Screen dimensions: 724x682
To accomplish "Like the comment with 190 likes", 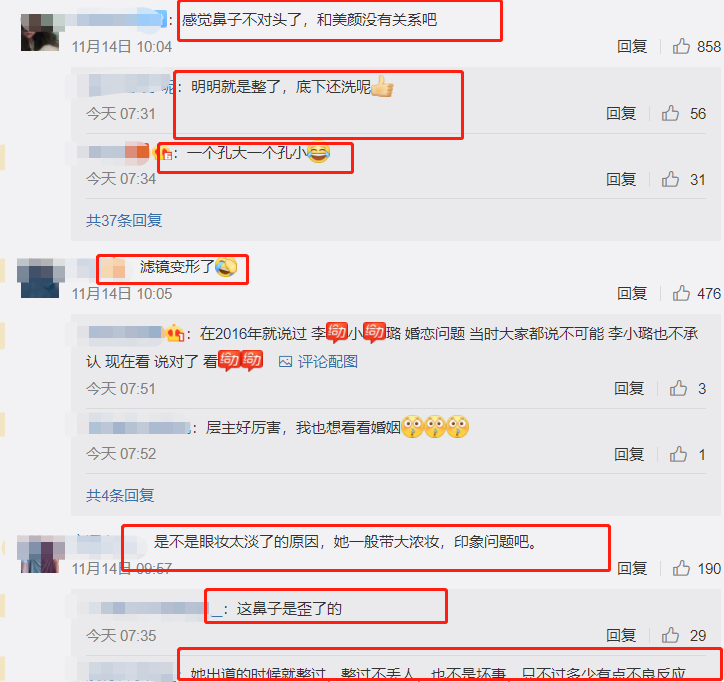I will click(681, 568).
